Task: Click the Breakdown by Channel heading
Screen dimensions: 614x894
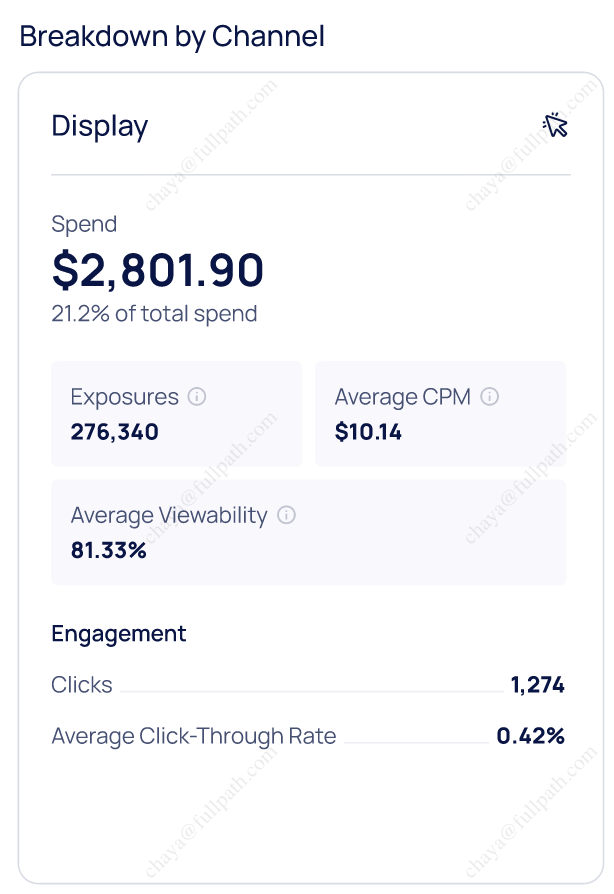Action: click(x=172, y=37)
